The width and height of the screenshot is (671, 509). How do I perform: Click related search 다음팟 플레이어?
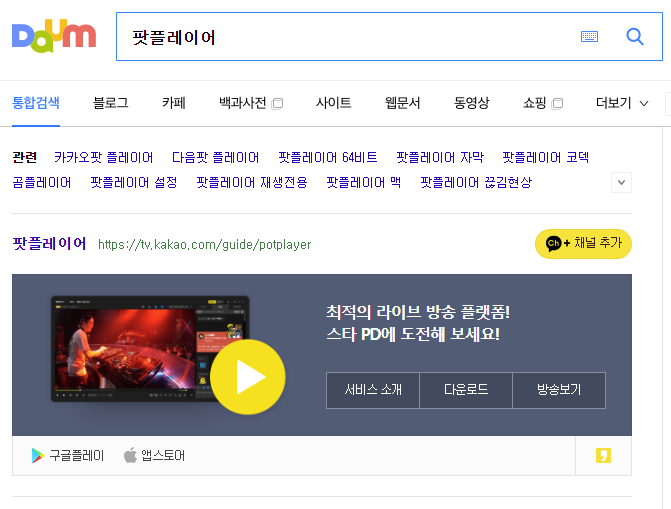tap(215, 158)
